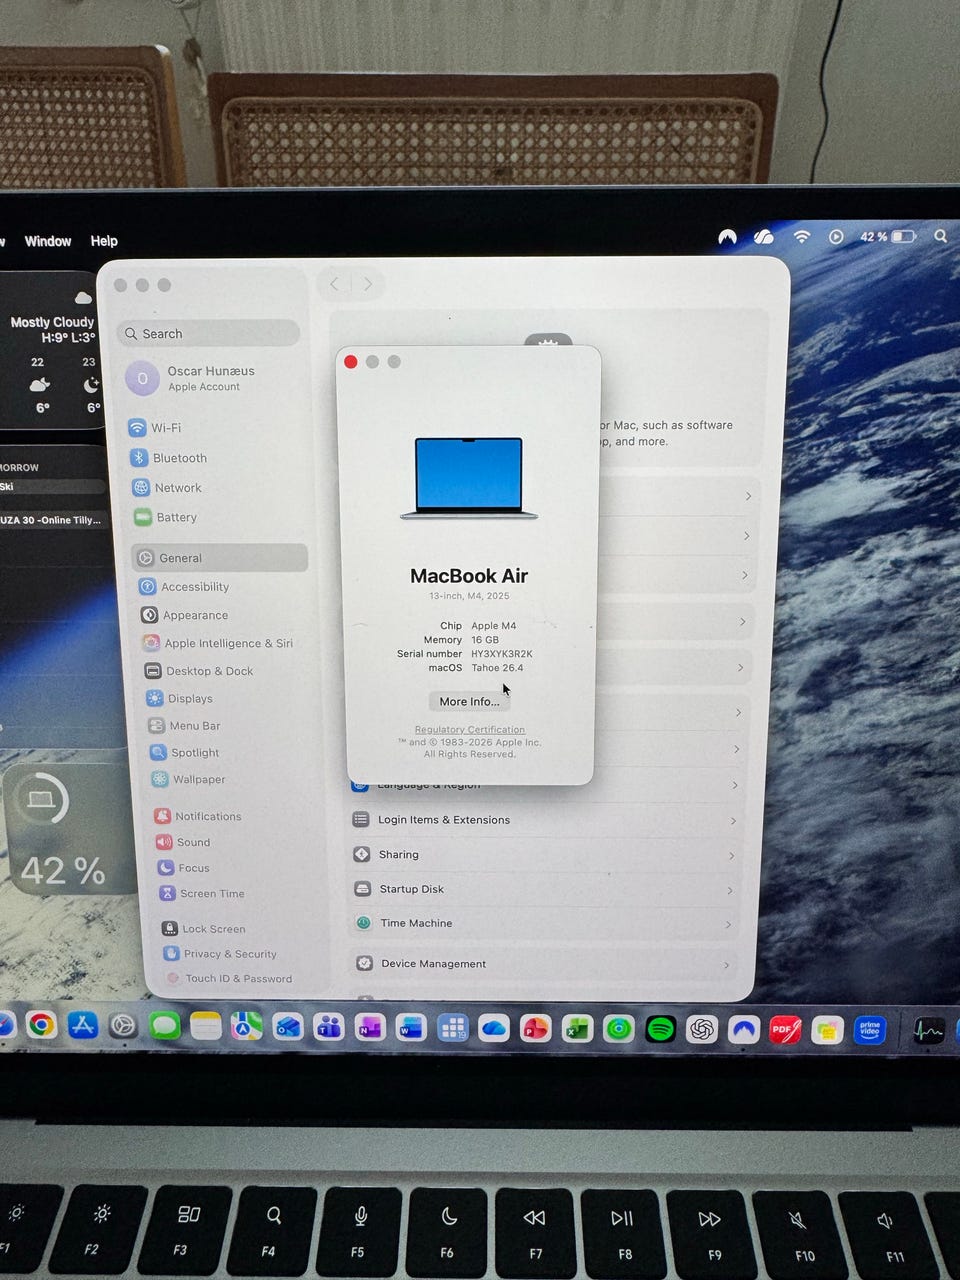The image size is (960, 1280).
Task: Launch Microsoft Word from the Dock
Action: pos(411,1028)
